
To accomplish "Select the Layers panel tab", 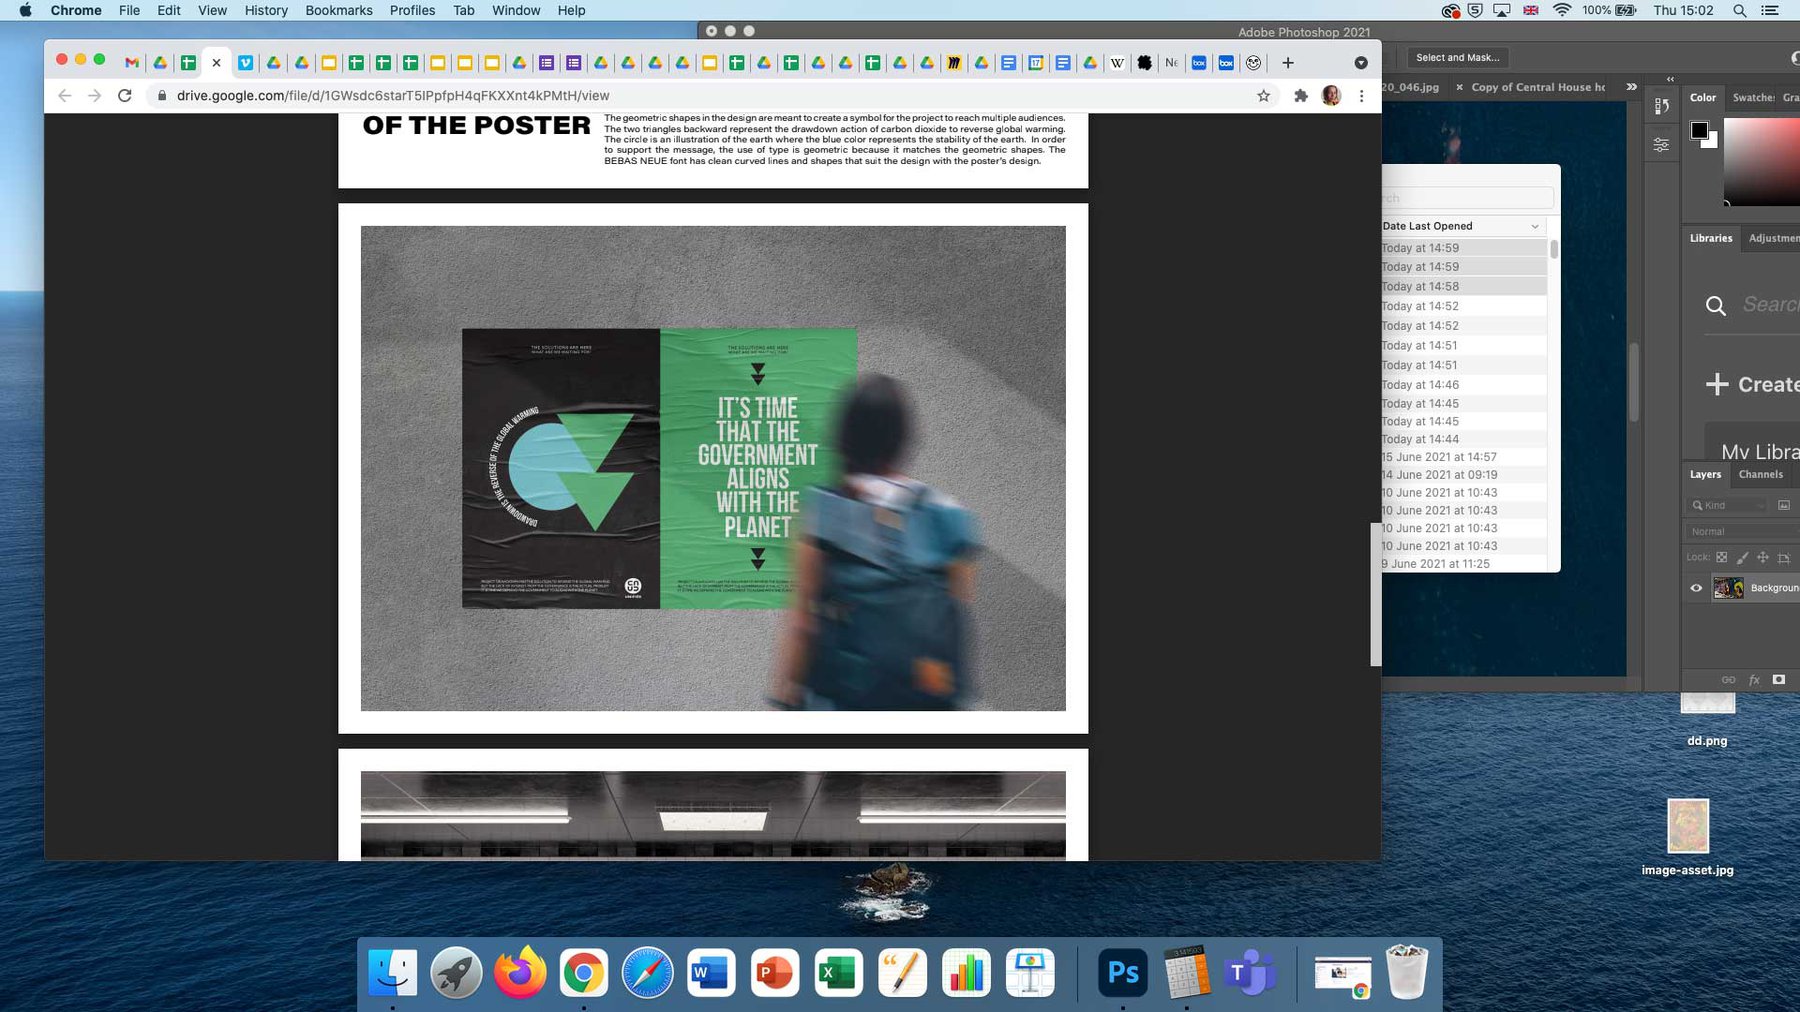I will 1705,474.
